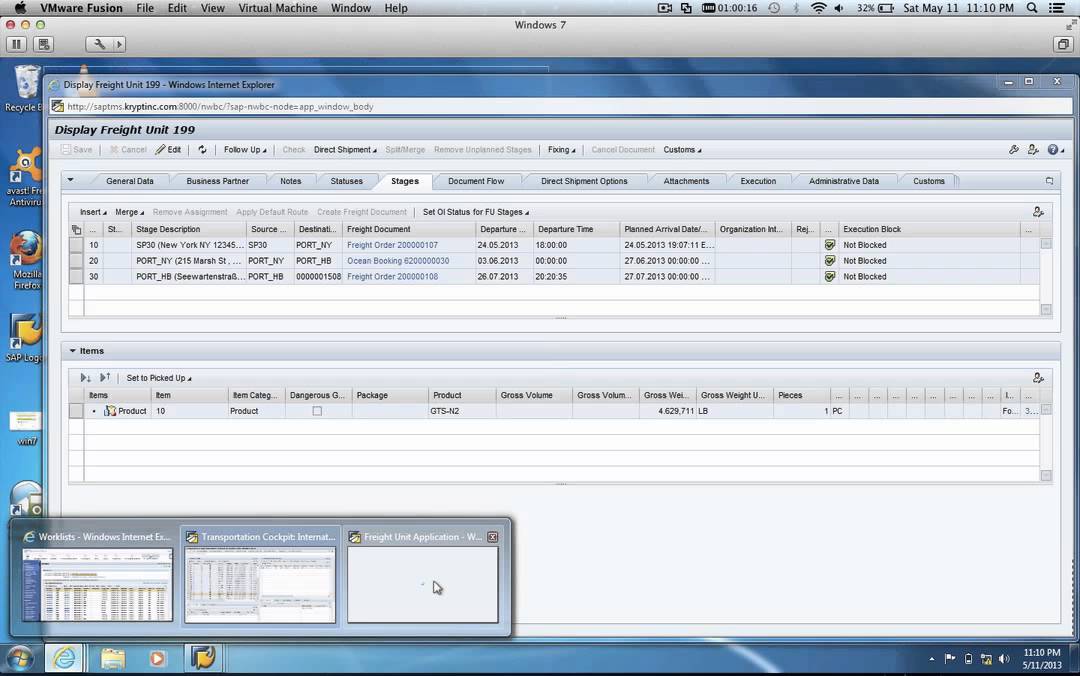Click Windows Explorer folder taskbar icon
Viewport: 1080px width, 676px height.
pyautogui.click(x=113, y=658)
